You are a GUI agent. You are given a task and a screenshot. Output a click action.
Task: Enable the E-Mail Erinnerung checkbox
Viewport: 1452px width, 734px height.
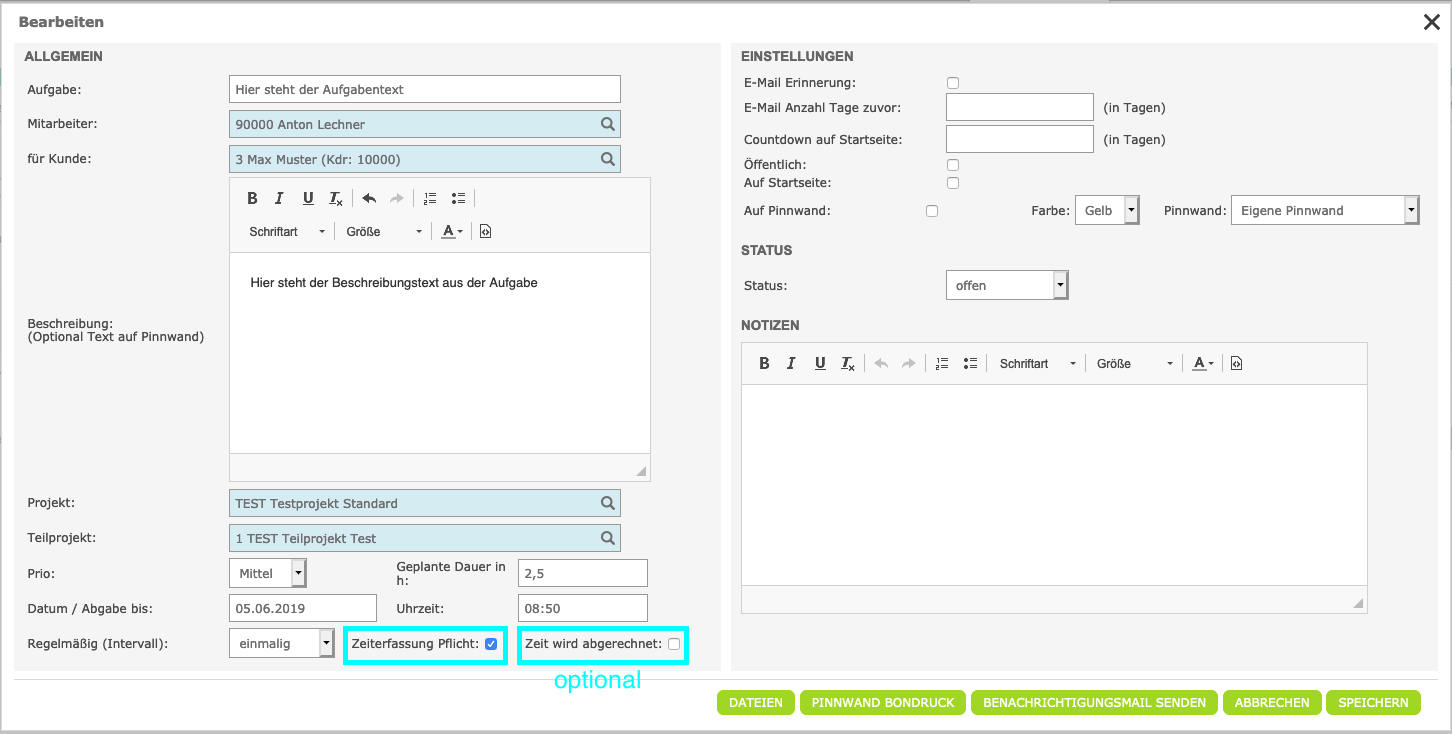(x=953, y=83)
